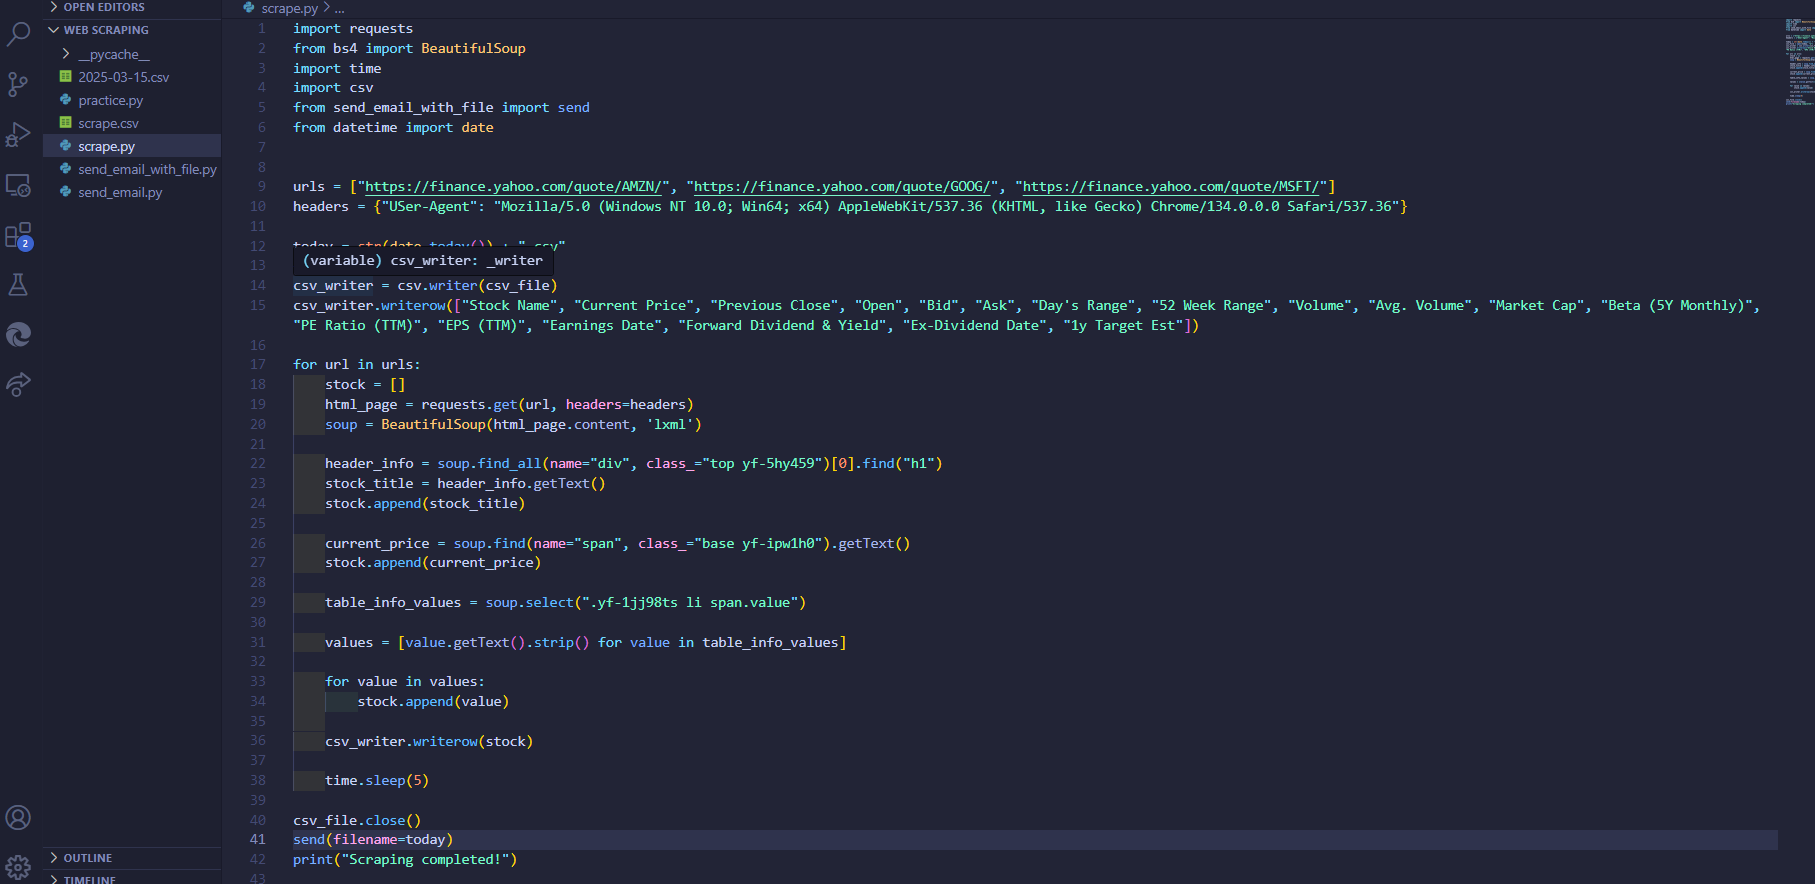Click 'print("Scraping completed!")' line
1815x884 pixels.
(405, 860)
